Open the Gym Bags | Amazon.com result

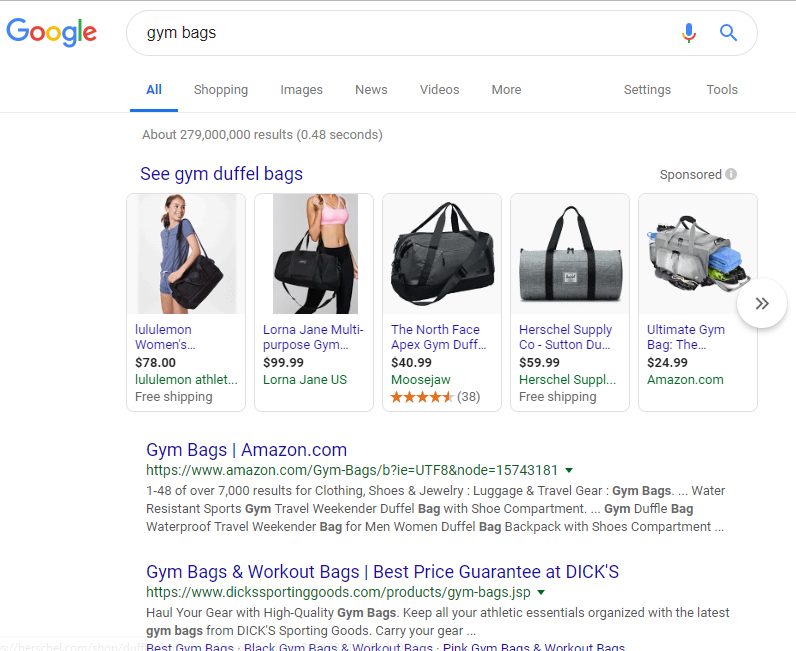pos(247,450)
